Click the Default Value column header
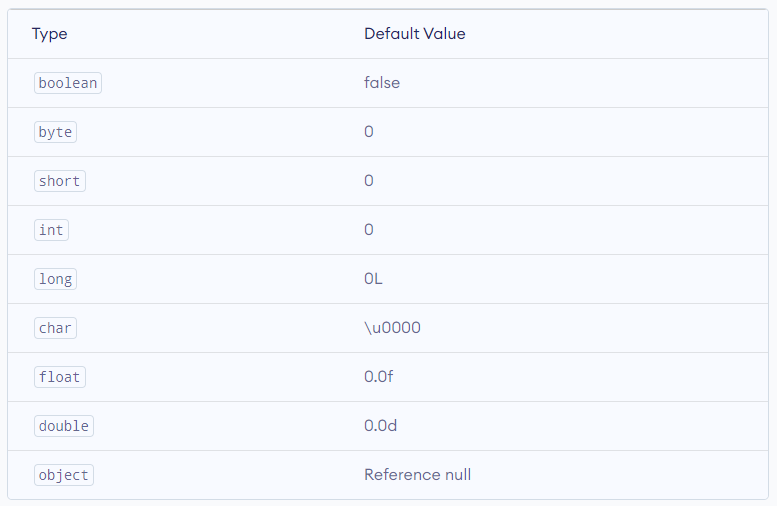777x506 pixels. coord(415,34)
